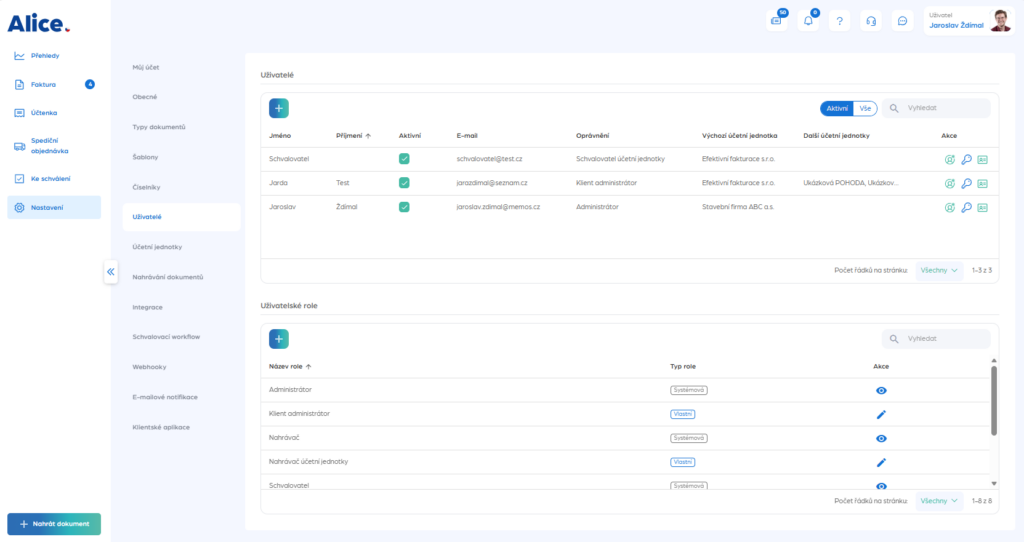Select the Aktivní filter toggle
1024x542 pixels.
pos(837,108)
